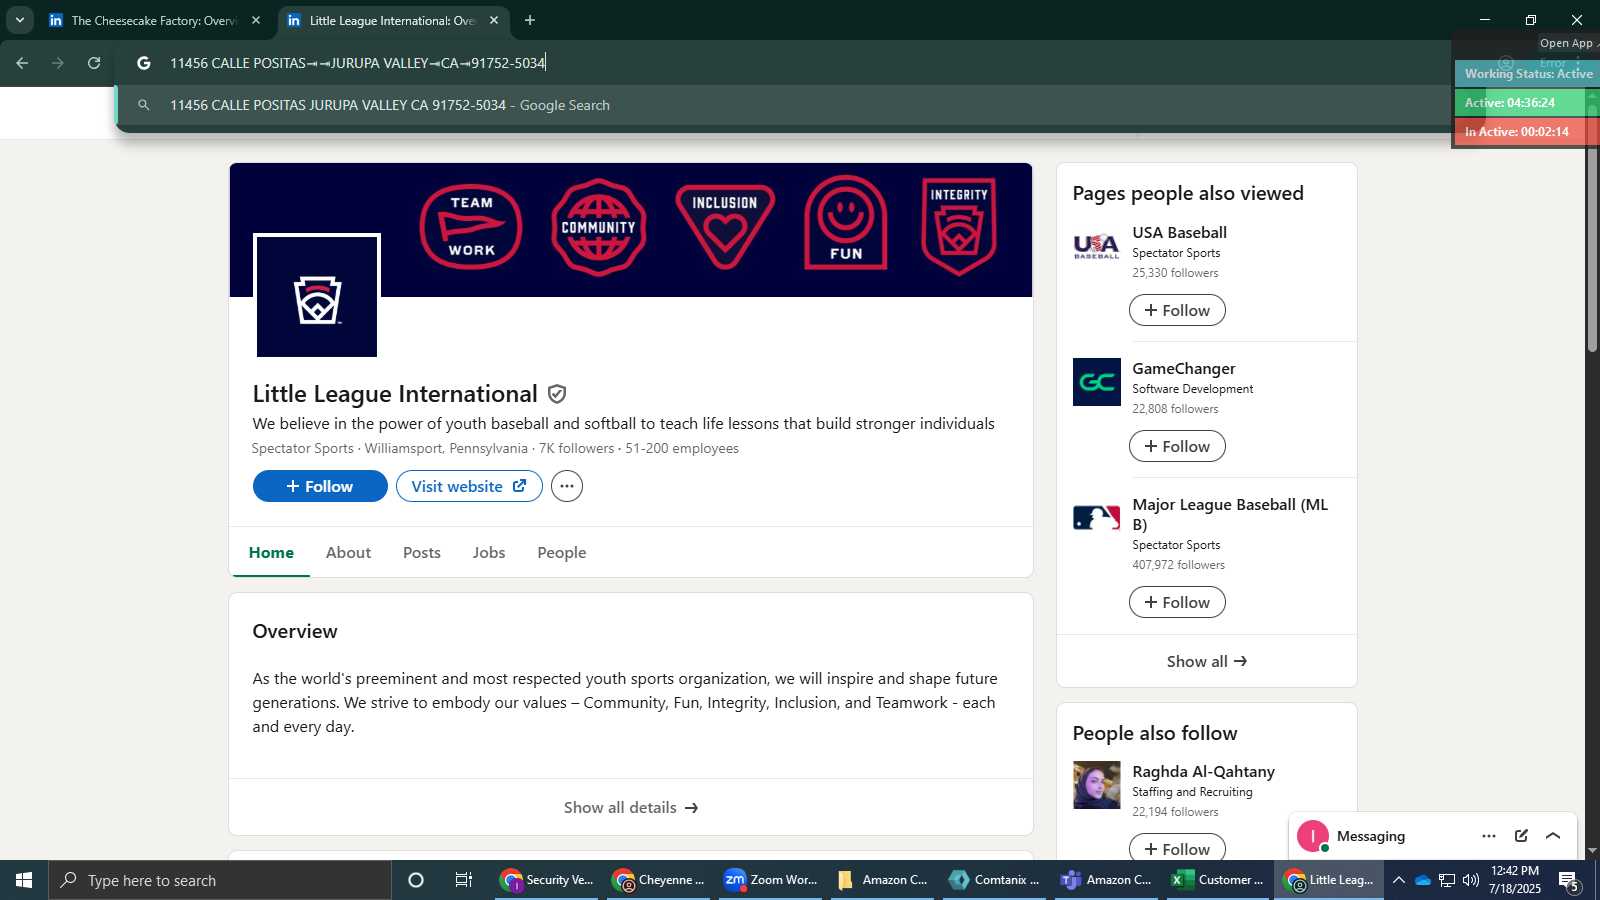Click the Community badge in the banner

coord(598,227)
